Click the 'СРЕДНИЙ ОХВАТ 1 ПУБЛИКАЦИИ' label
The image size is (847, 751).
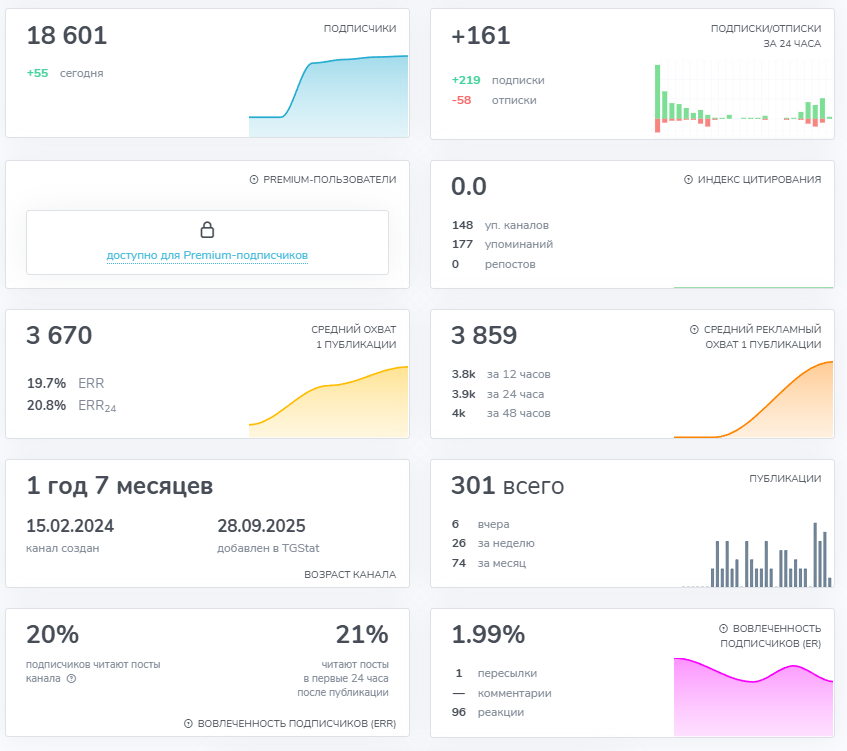[354, 337]
